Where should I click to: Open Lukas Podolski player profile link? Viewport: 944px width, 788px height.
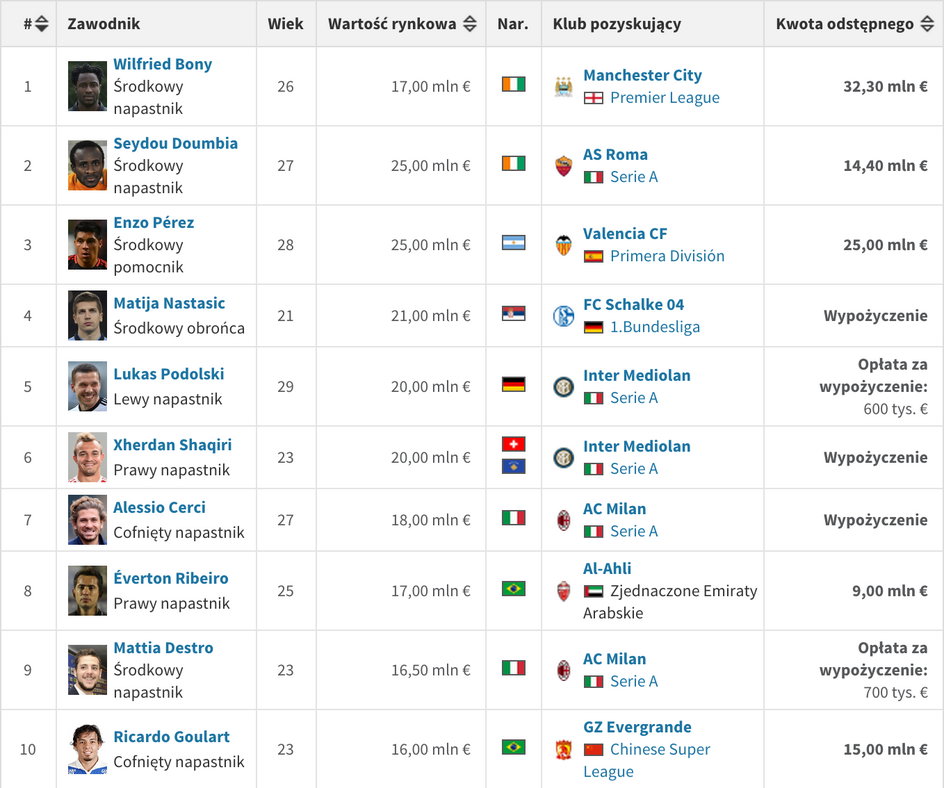pos(169,374)
